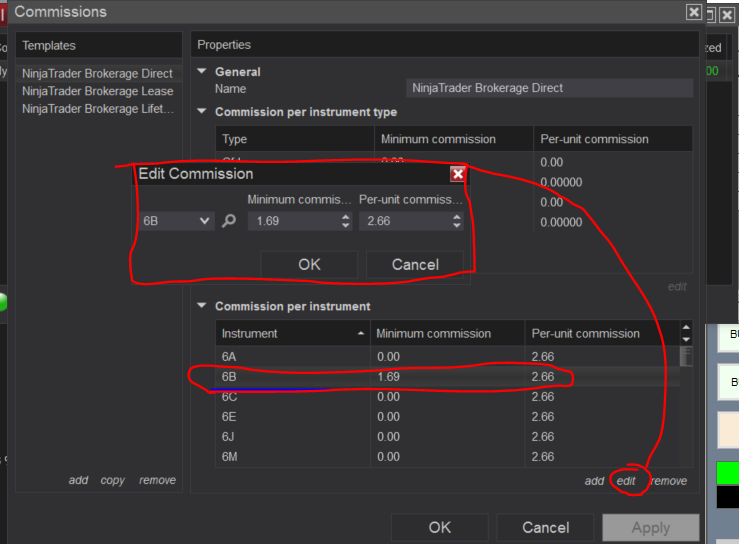Collapse the General section

[202, 71]
